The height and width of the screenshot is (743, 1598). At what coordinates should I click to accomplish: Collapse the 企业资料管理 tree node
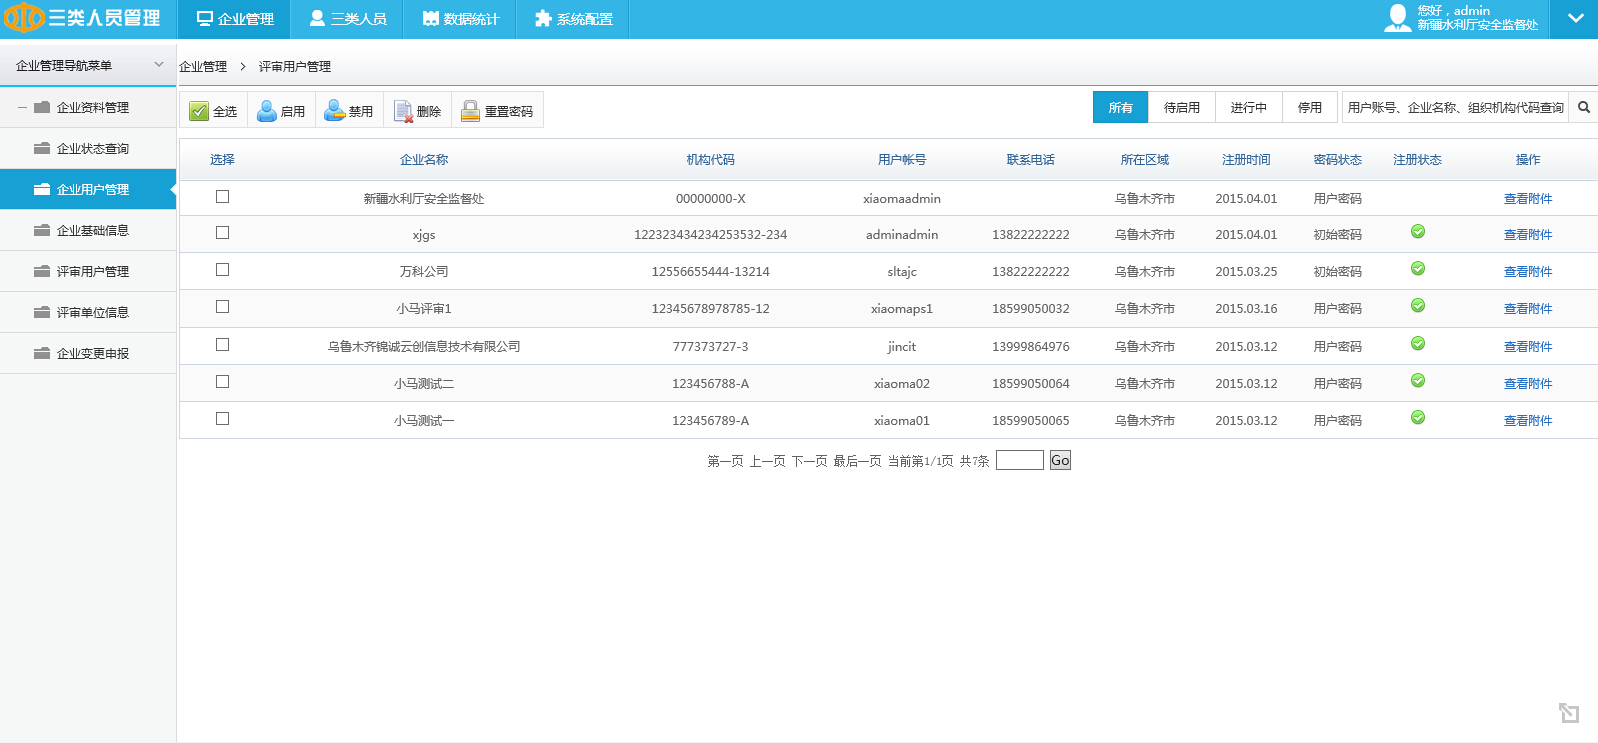(22, 107)
